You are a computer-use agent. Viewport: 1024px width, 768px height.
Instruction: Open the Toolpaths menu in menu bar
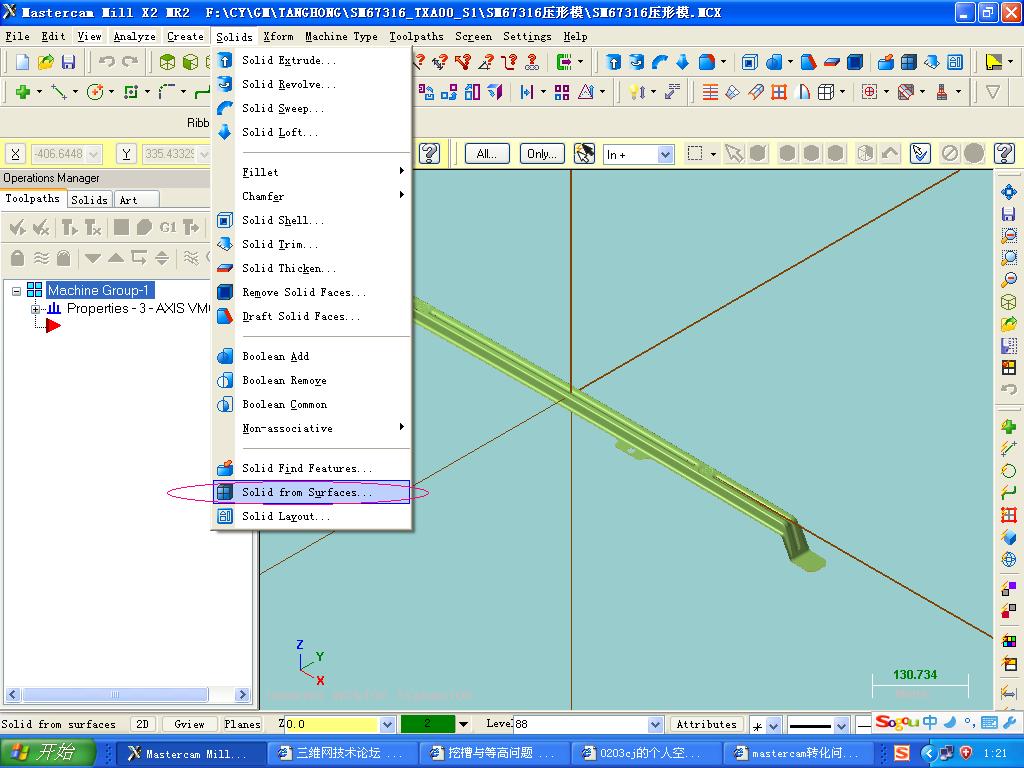tap(416, 37)
